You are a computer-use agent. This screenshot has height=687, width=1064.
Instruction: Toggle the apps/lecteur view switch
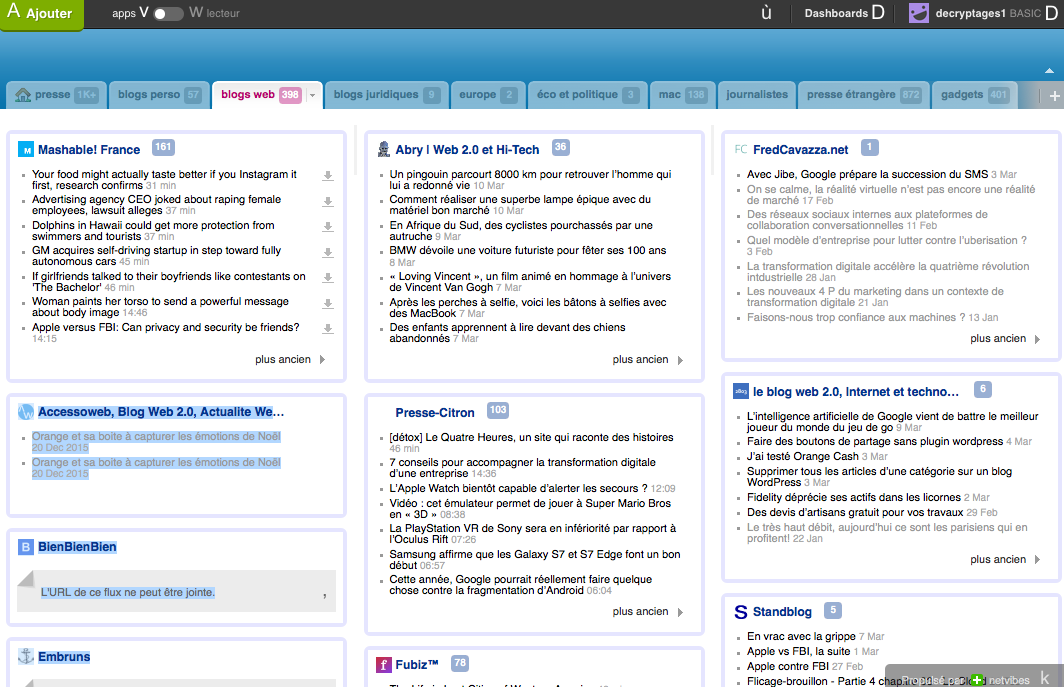(x=168, y=14)
